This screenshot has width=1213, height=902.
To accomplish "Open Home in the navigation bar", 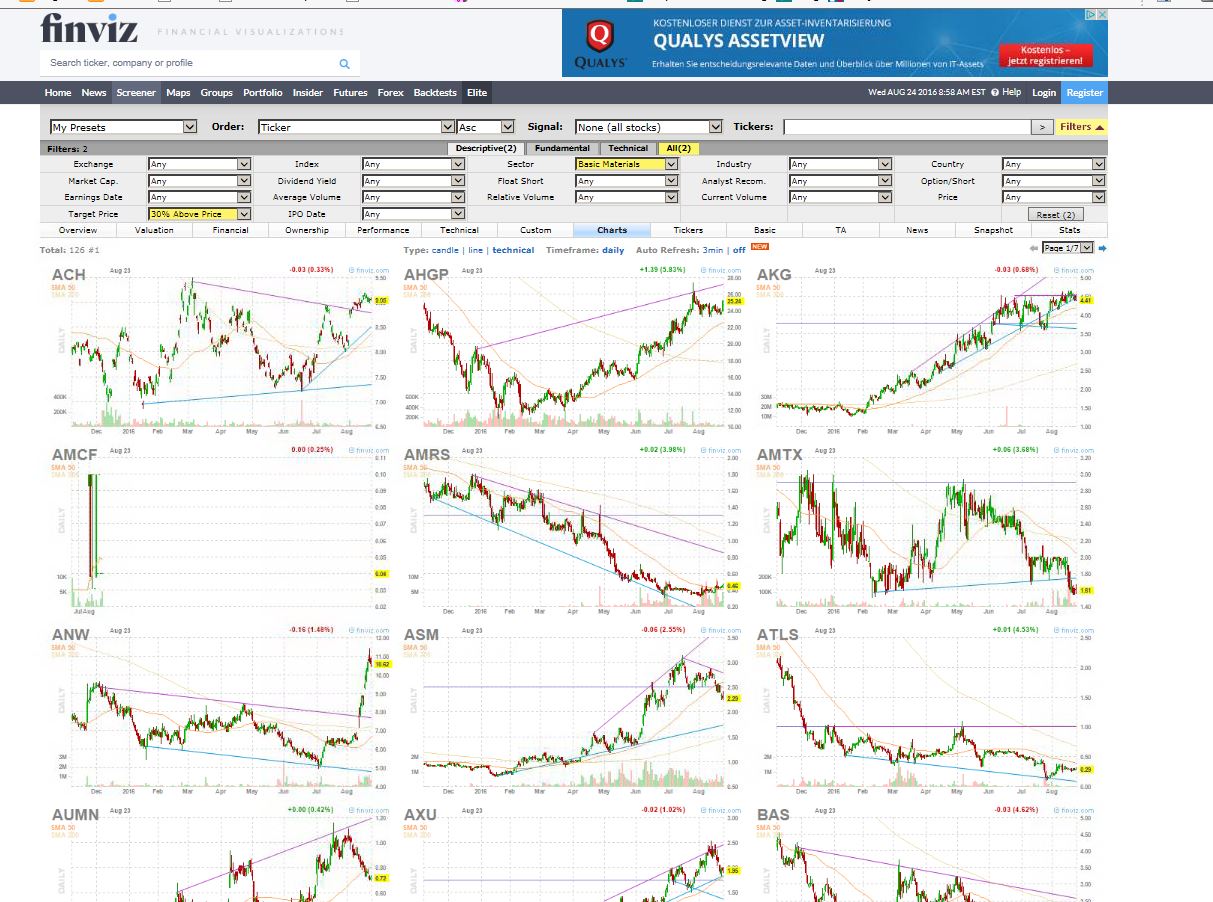I will (58, 93).
